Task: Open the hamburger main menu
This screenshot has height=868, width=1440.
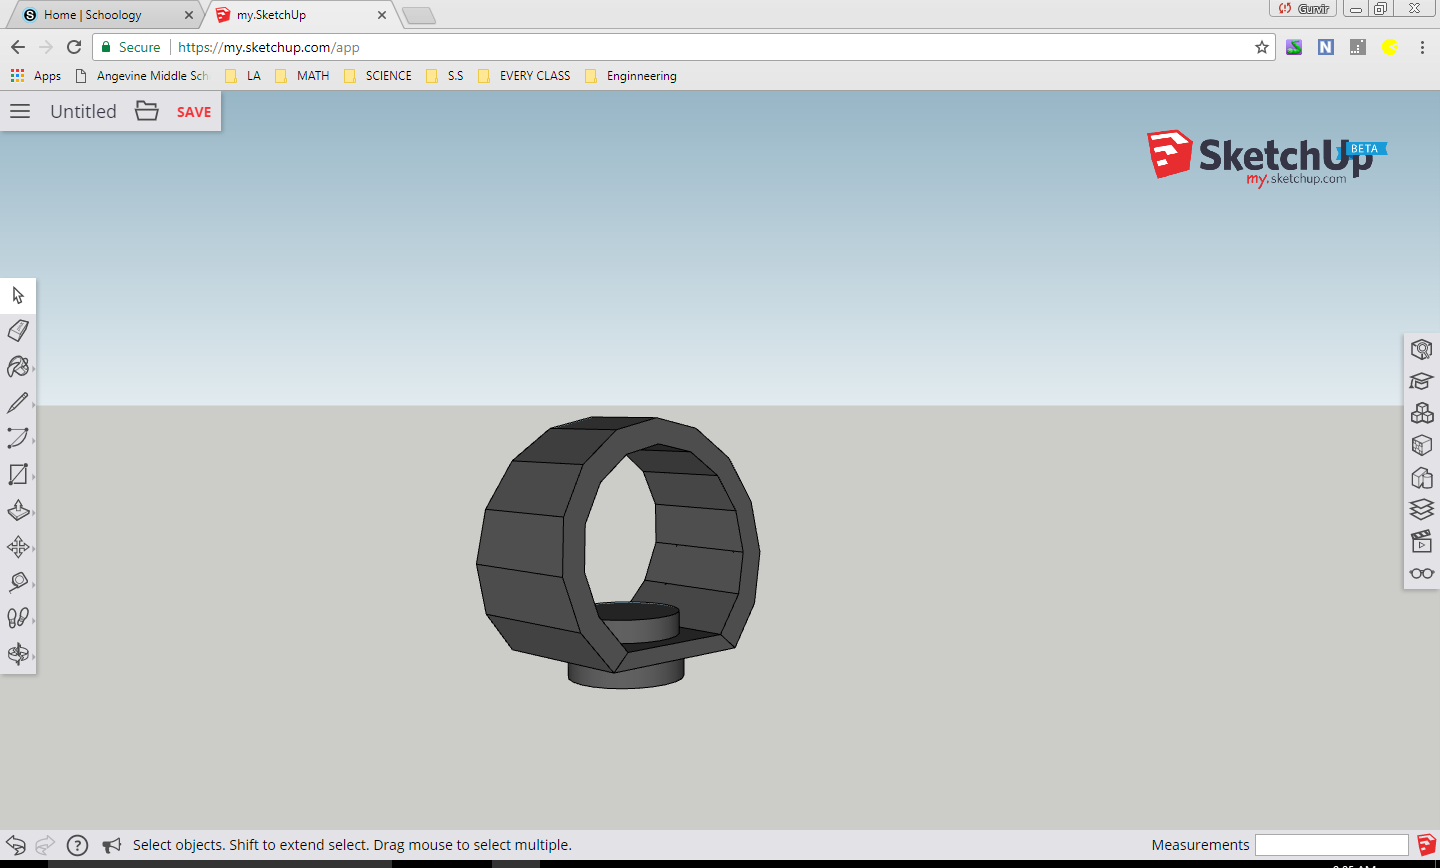Action: pyautogui.click(x=20, y=111)
